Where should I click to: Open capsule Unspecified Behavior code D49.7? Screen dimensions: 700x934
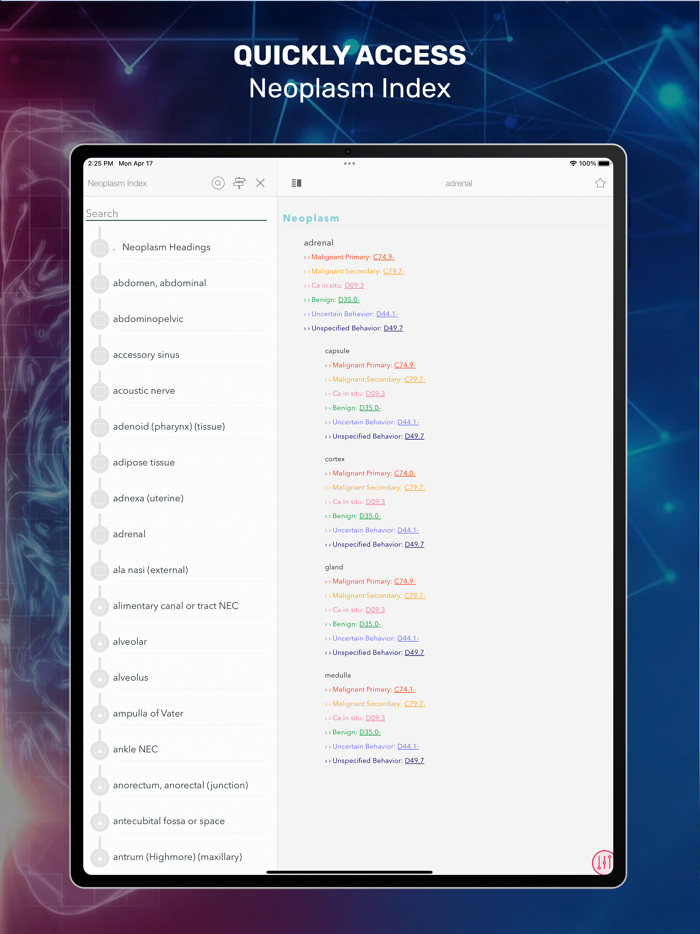[415, 437]
